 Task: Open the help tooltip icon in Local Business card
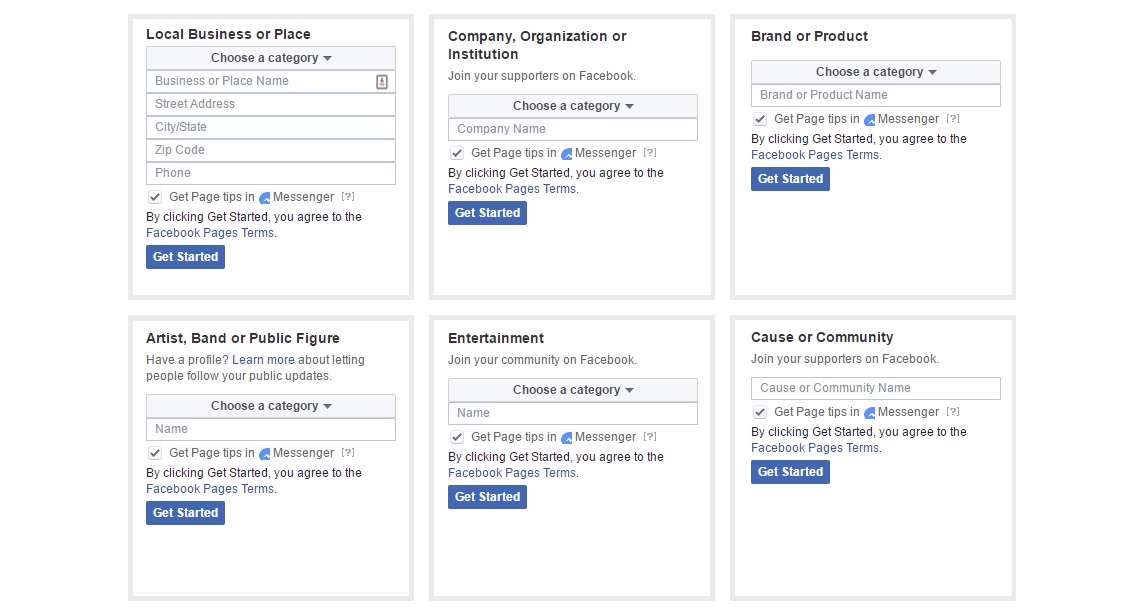tap(348, 197)
